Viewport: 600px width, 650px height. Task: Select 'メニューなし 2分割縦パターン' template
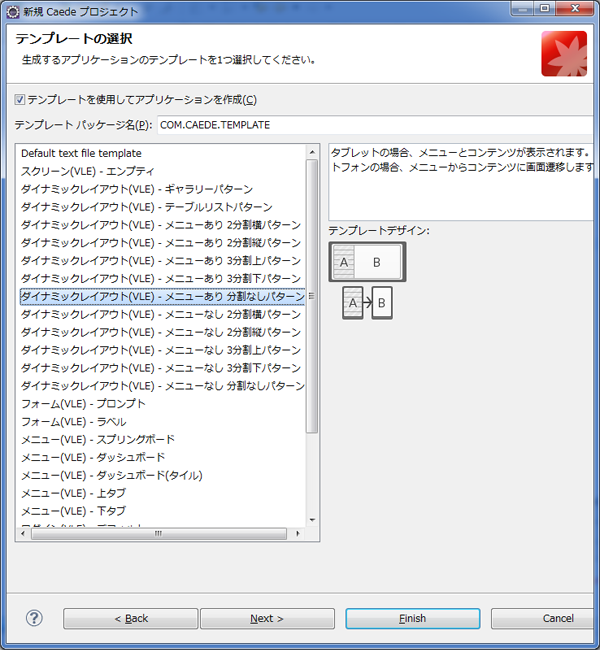[163, 332]
